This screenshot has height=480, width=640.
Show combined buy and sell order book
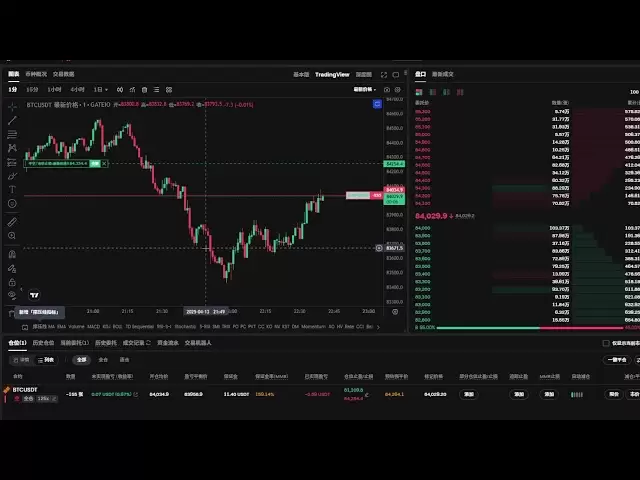pos(419,92)
